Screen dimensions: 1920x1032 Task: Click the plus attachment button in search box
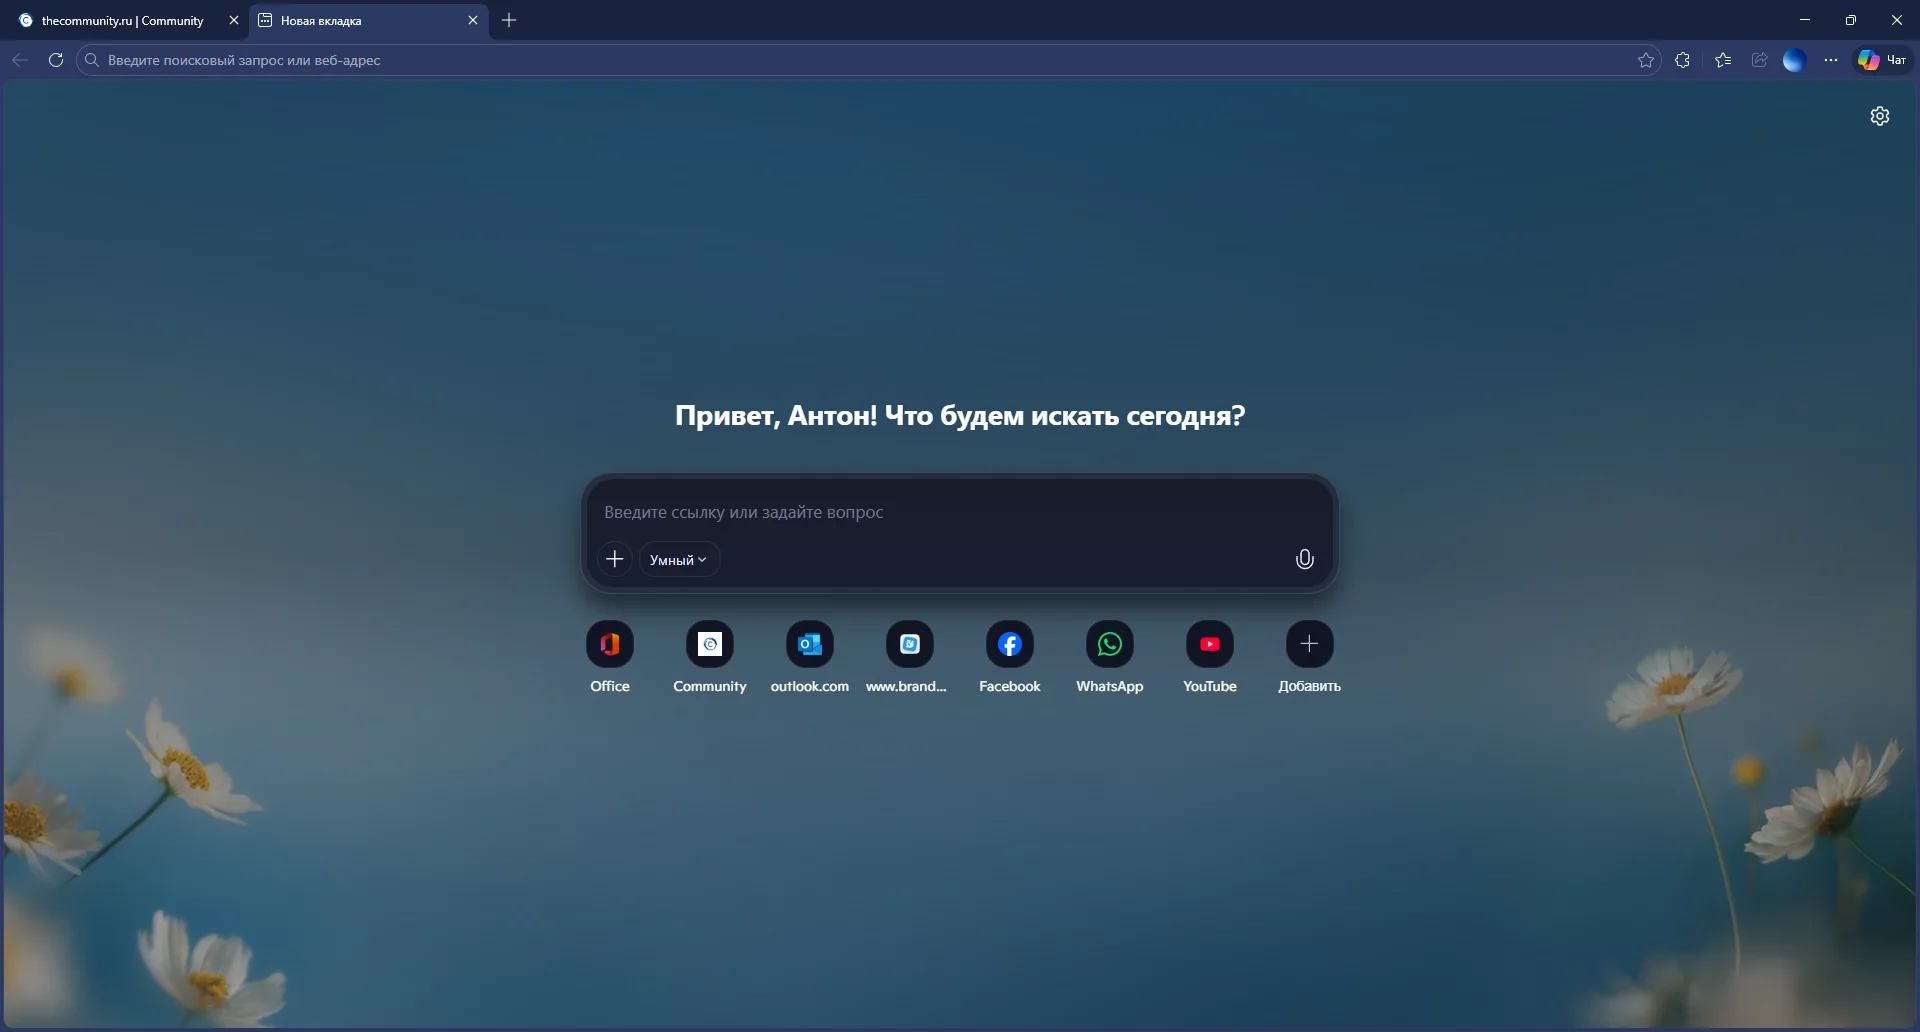(x=615, y=560)
